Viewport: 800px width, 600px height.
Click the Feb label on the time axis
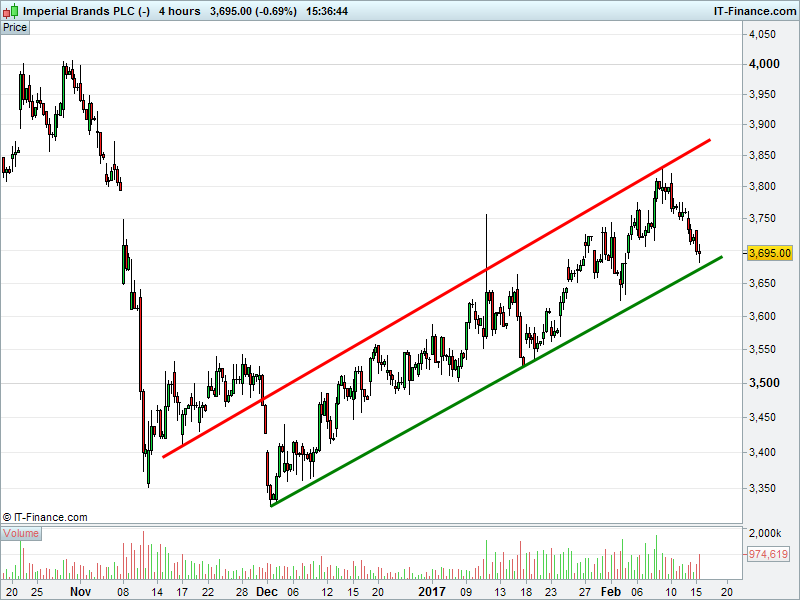610,591
